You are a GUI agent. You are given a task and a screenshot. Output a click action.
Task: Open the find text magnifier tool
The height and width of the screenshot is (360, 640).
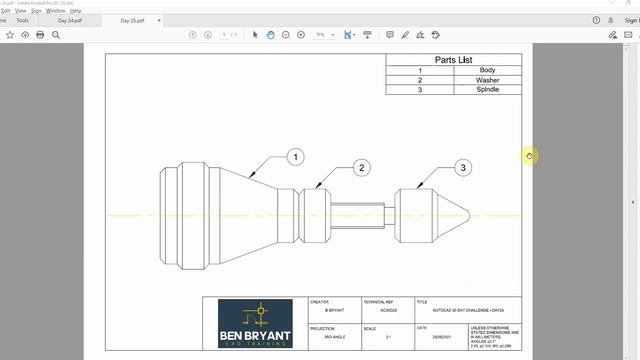[x=56, y=35]
